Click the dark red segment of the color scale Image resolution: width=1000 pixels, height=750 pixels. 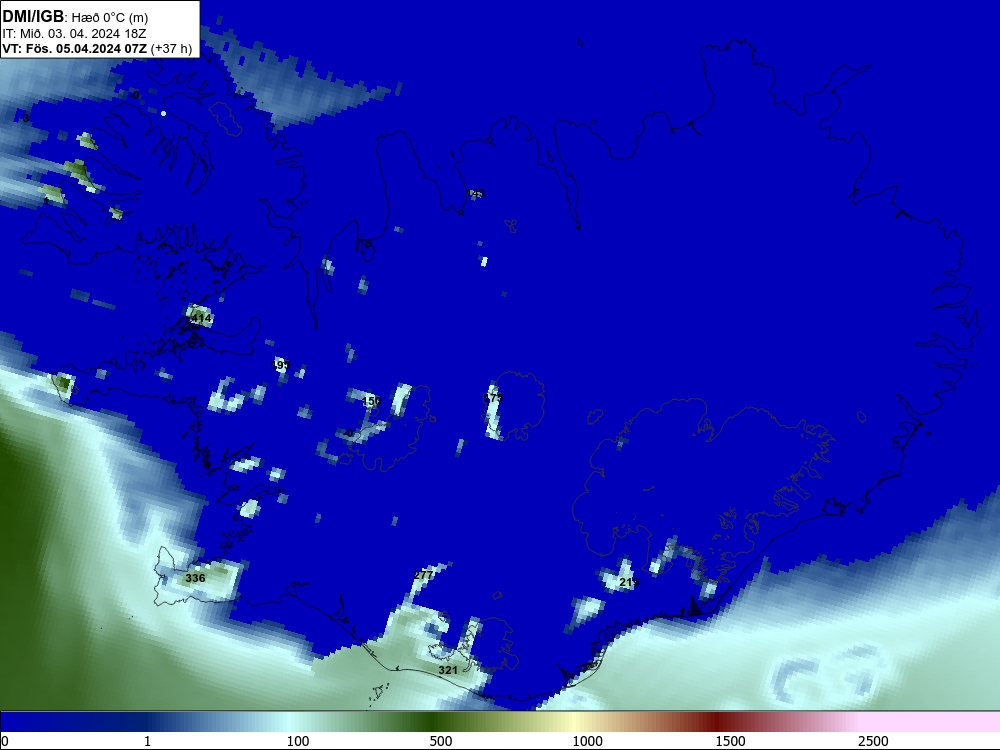pyautogui.click(x=717, y=722)
